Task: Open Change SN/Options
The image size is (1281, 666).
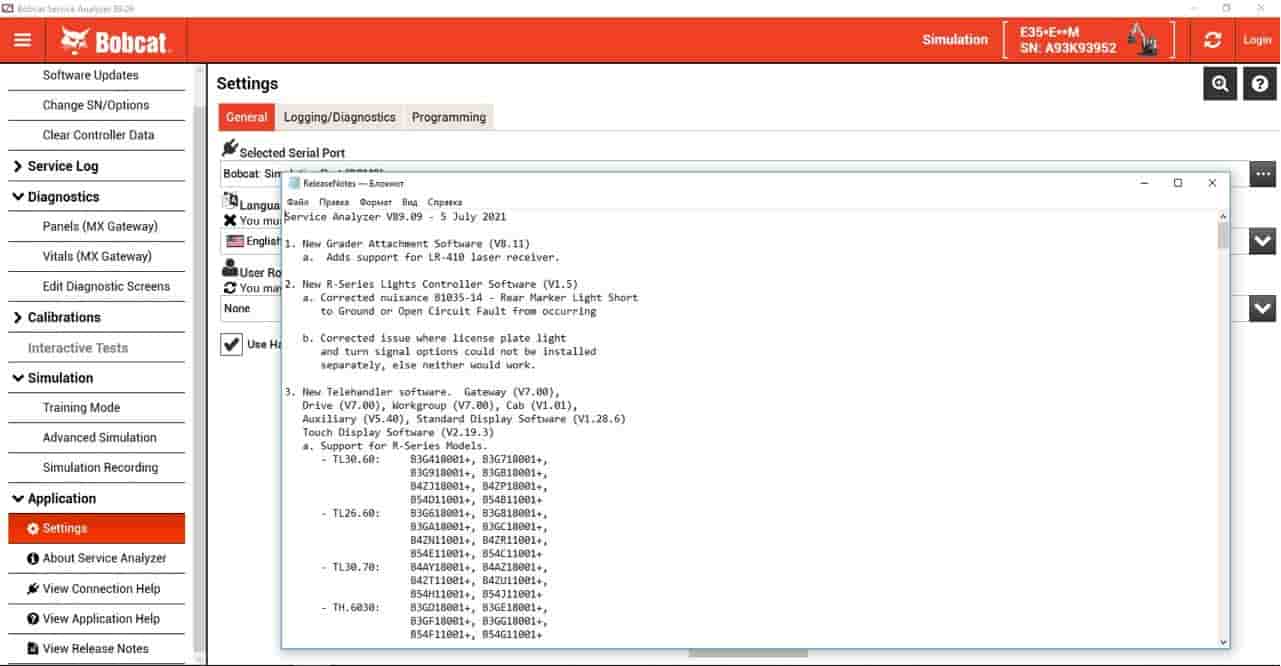Action: click(x=97, y=105)
